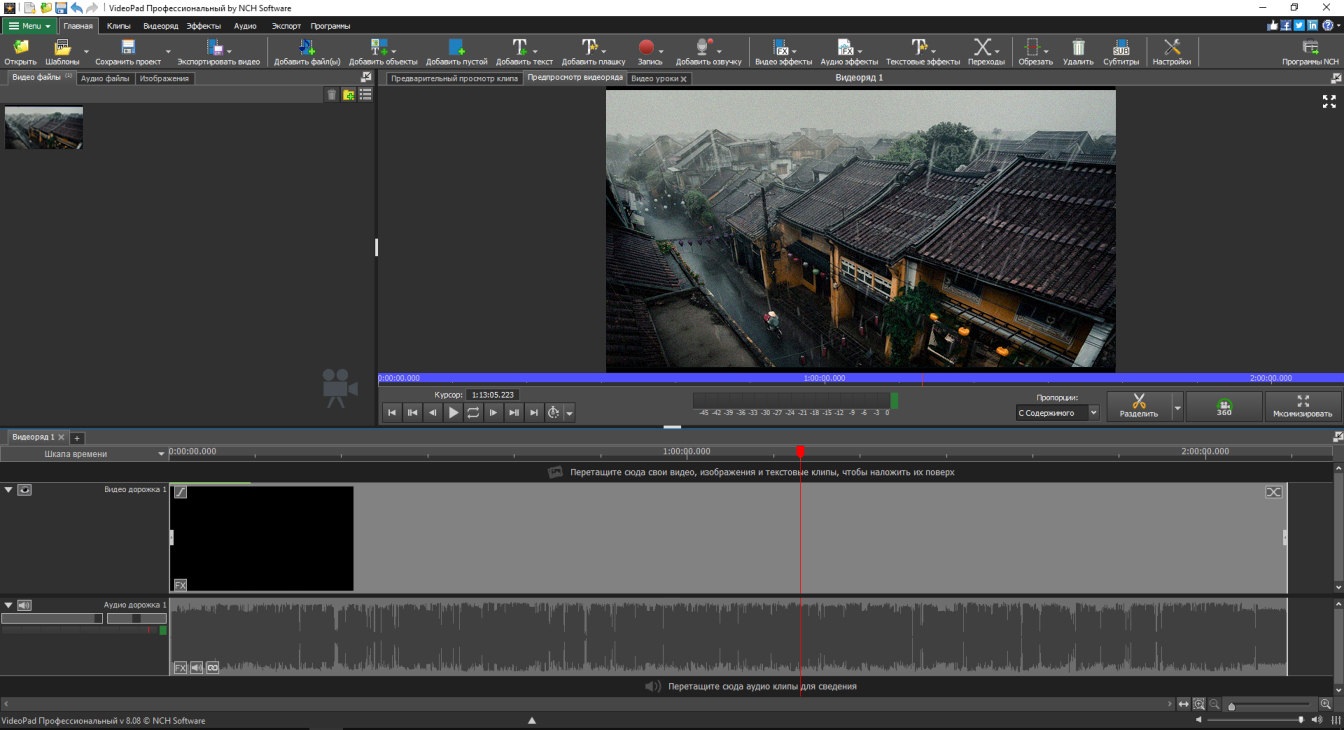Select video thumbnail in media bin

click(44, 128)
